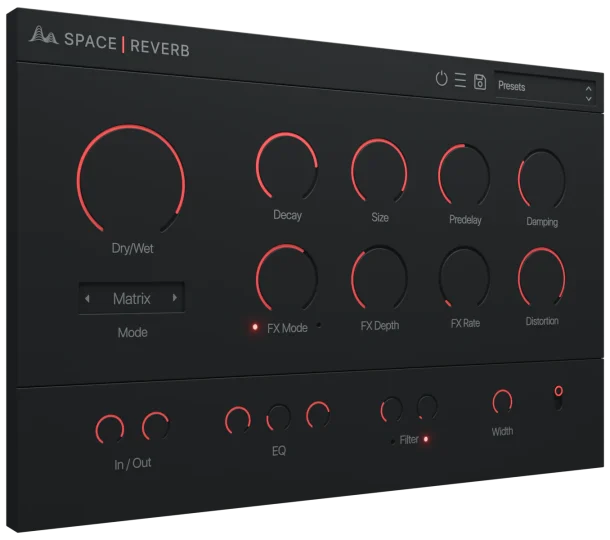Click the FX Depth knob

pyautogui.click(x=379, y=277)
